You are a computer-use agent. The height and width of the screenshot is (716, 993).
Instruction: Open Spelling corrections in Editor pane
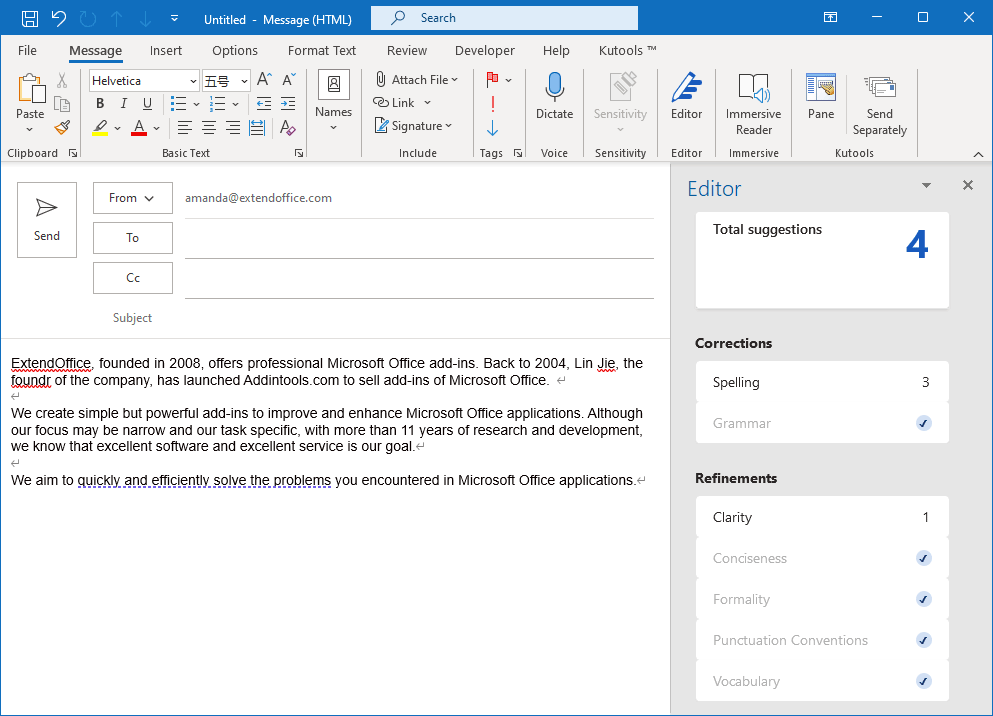822,382
